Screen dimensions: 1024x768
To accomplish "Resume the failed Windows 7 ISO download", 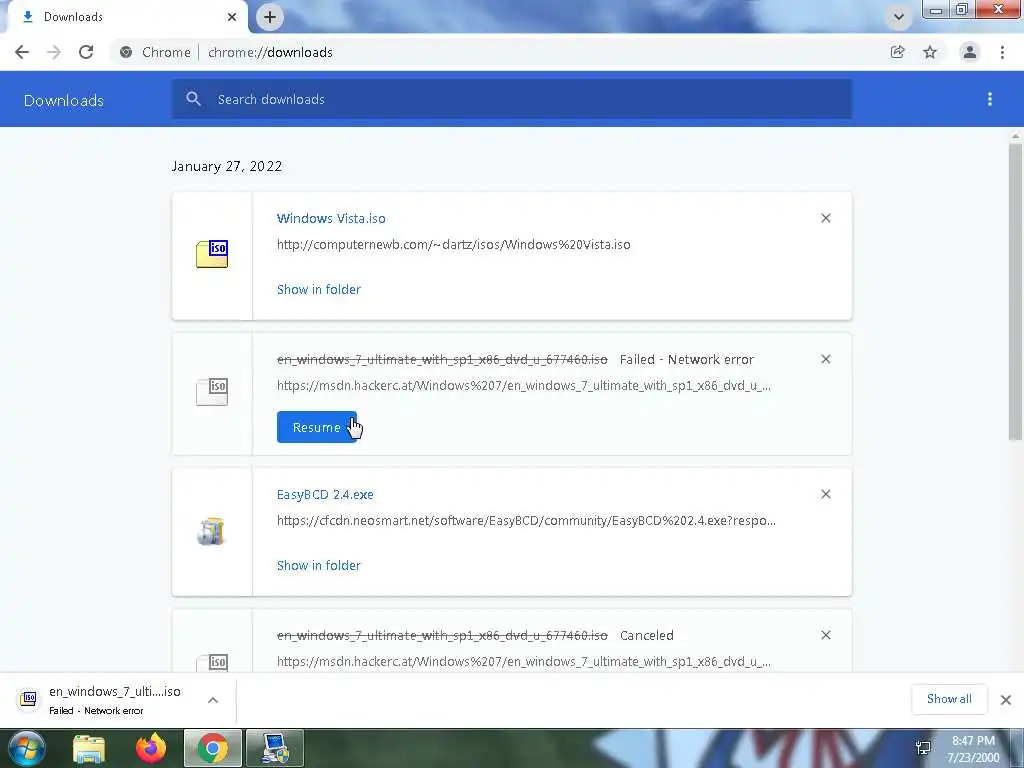I will [x=317, y=427].
